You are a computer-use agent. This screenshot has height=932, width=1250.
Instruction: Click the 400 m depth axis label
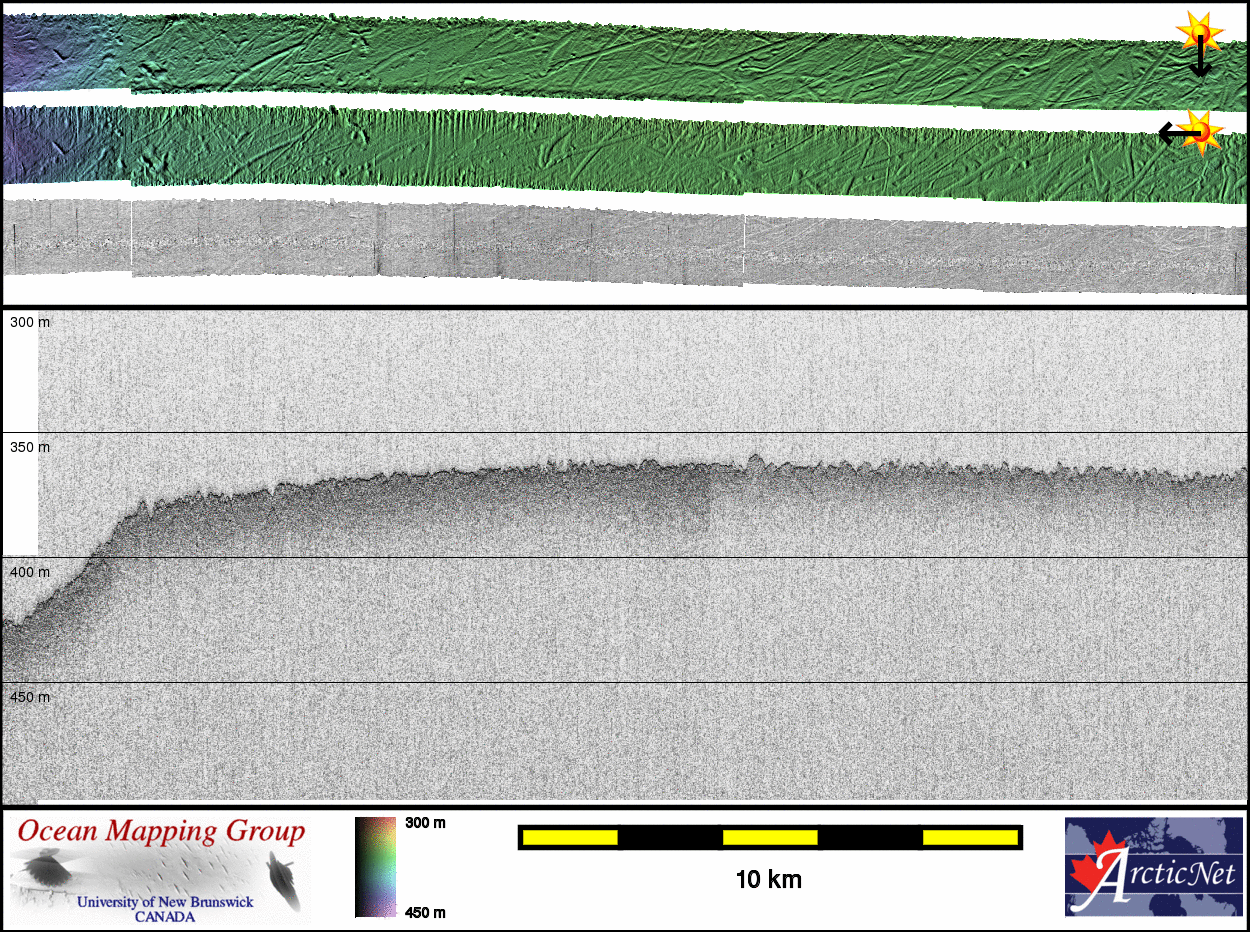tap(29, 572)
